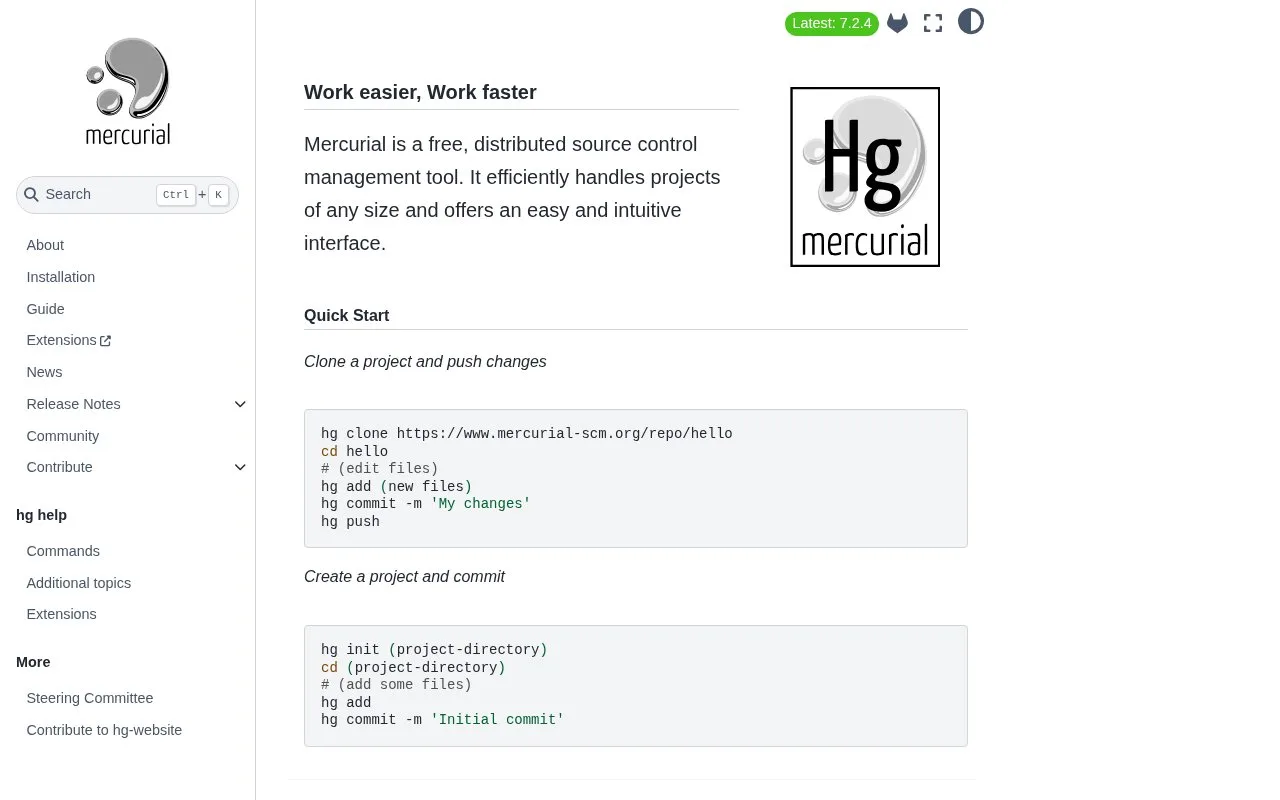The image size is (1280, 800).
Task: Click the Mercurial logo in the sidebar
Action: click(128, 92)
